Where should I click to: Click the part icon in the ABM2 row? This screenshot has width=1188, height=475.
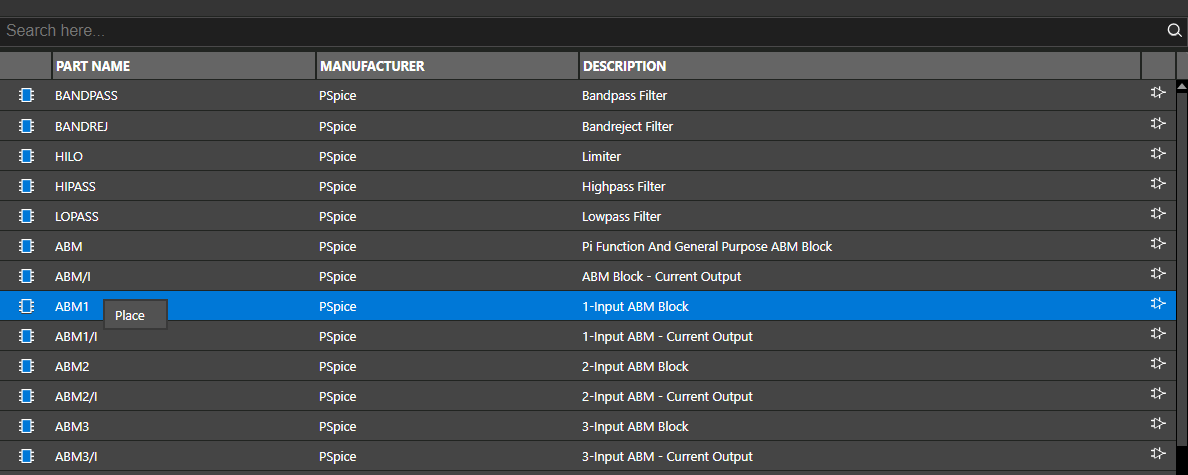[27, 366]
